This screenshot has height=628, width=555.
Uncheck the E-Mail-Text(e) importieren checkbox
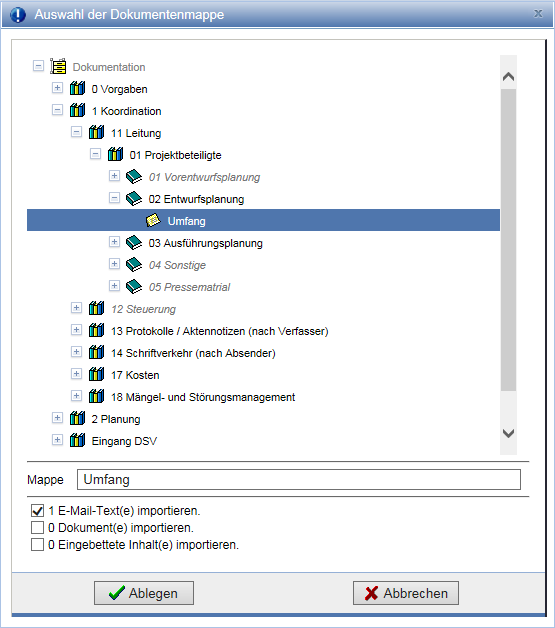tap(37, 511)
